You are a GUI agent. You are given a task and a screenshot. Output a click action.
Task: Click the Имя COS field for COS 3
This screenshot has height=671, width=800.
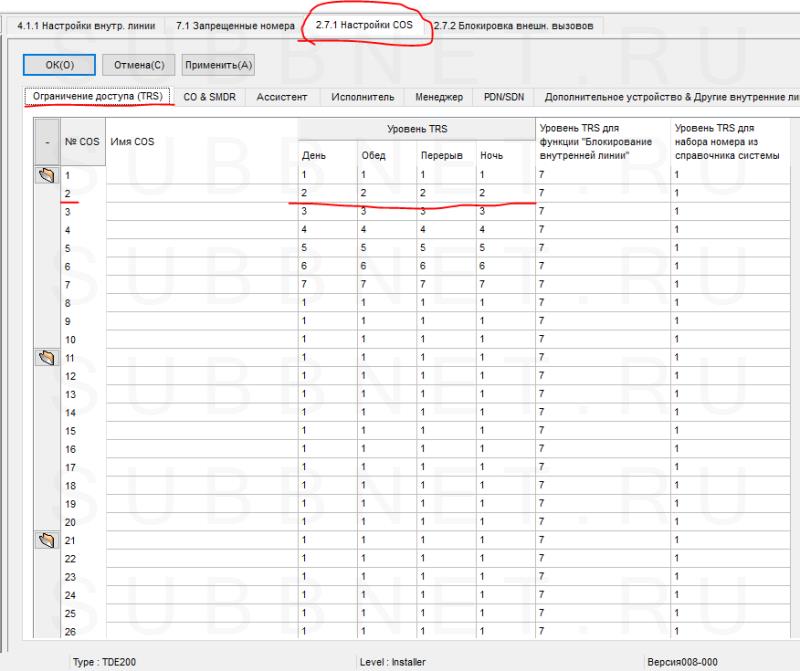(200, 212)
